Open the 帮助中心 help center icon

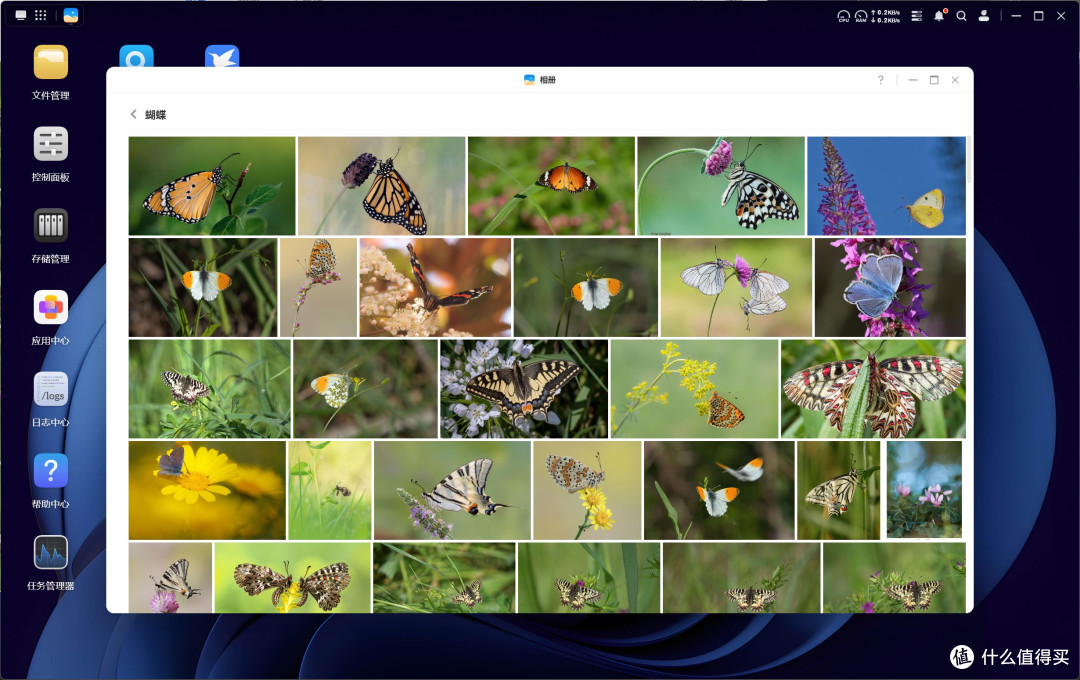click(x=50, y=471)
